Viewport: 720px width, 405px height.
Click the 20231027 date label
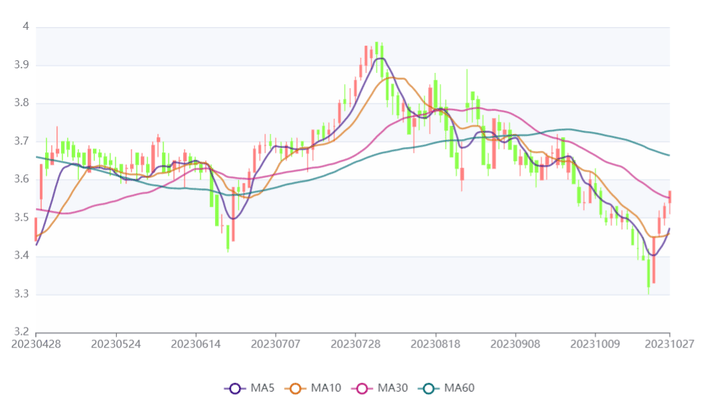669,344
